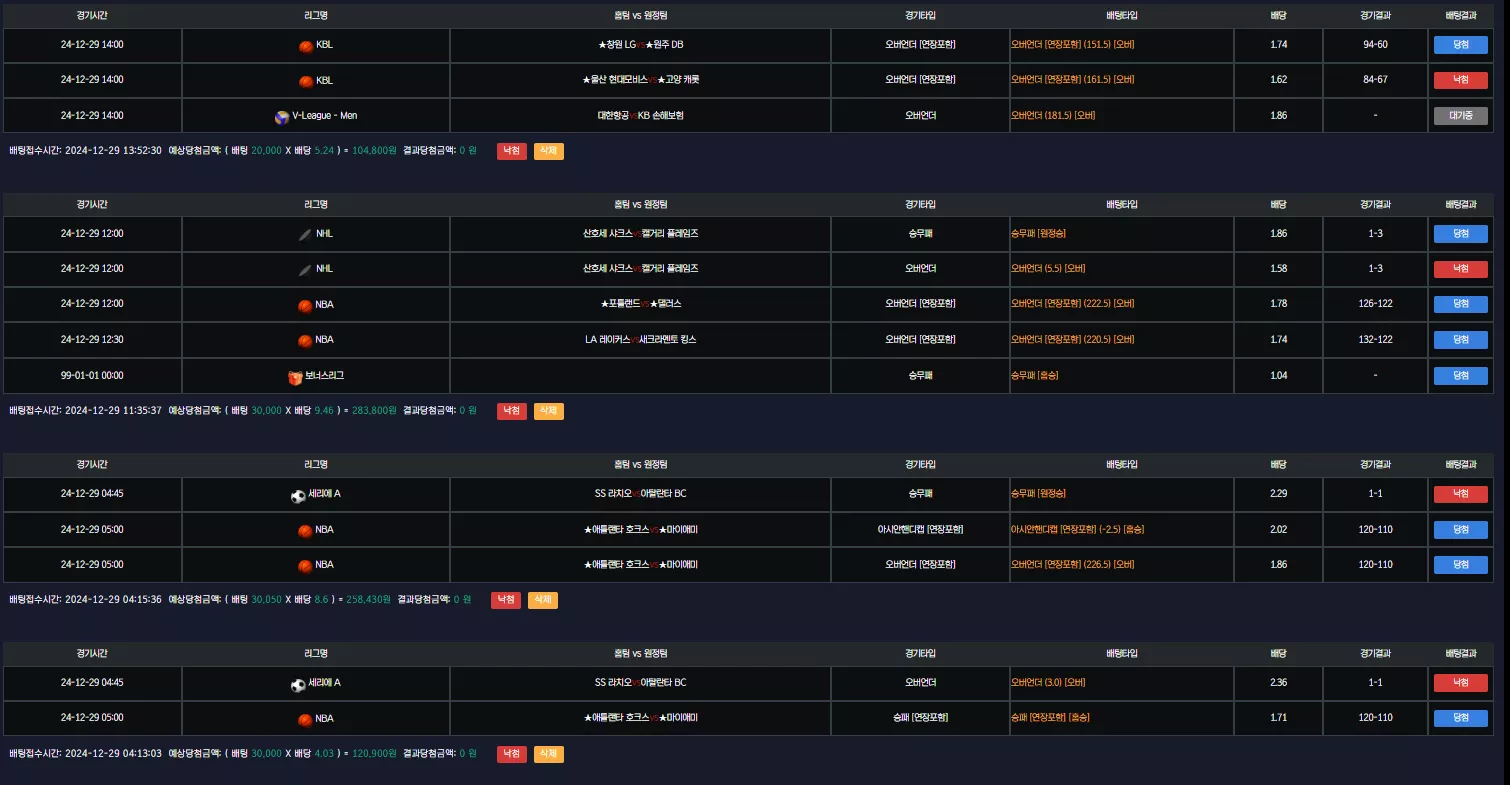
Task: Click basketball icon in KBL 창원 LG row
Action: (305, 45)
